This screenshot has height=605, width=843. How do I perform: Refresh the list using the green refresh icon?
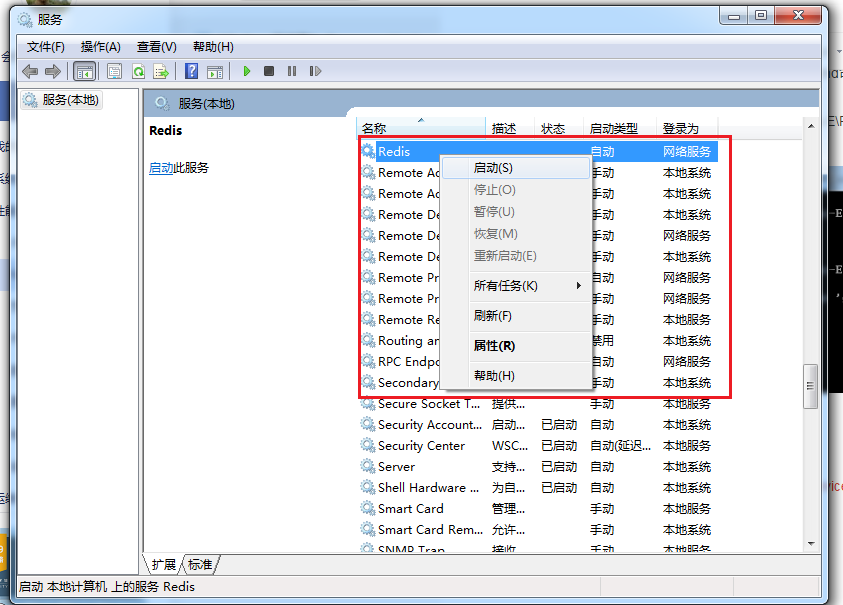click(x=138, y=71)
